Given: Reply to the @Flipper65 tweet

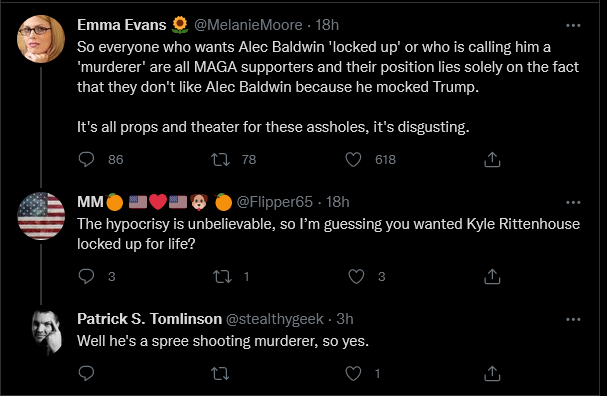Looking at the screenshot, I should click(x=86, y=276).
